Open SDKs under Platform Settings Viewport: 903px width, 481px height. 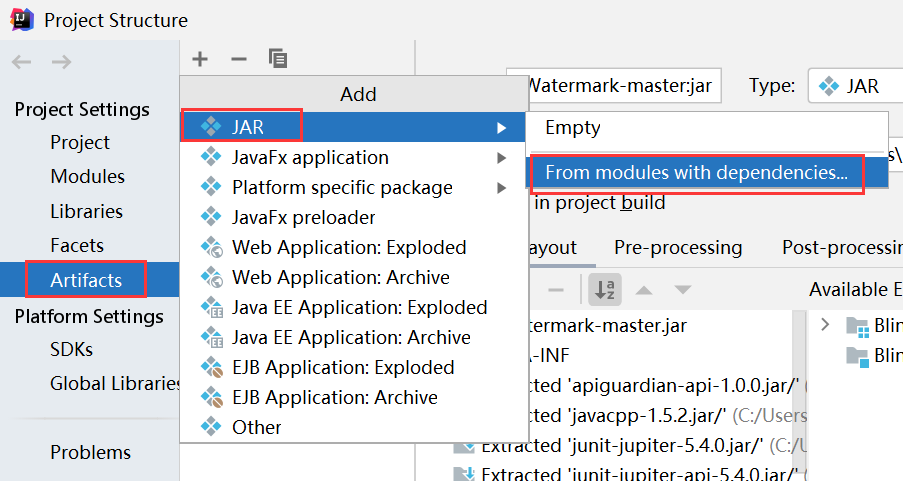coord(71,349)
